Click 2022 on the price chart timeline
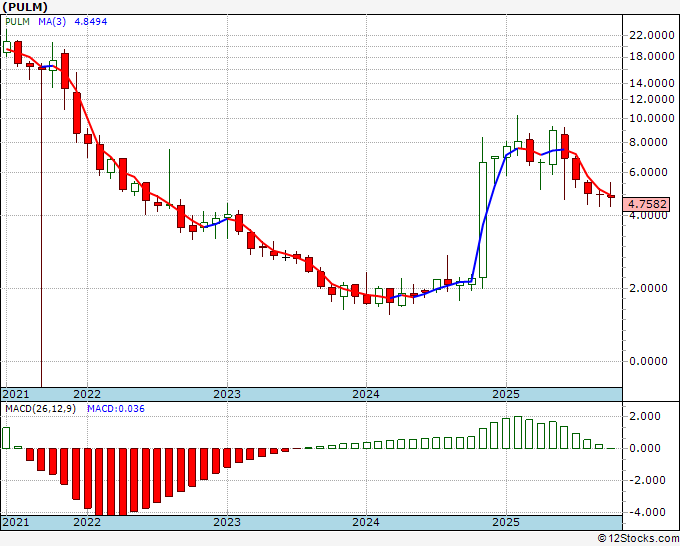Screen dimensions: 680x546 tap(87, 394)
